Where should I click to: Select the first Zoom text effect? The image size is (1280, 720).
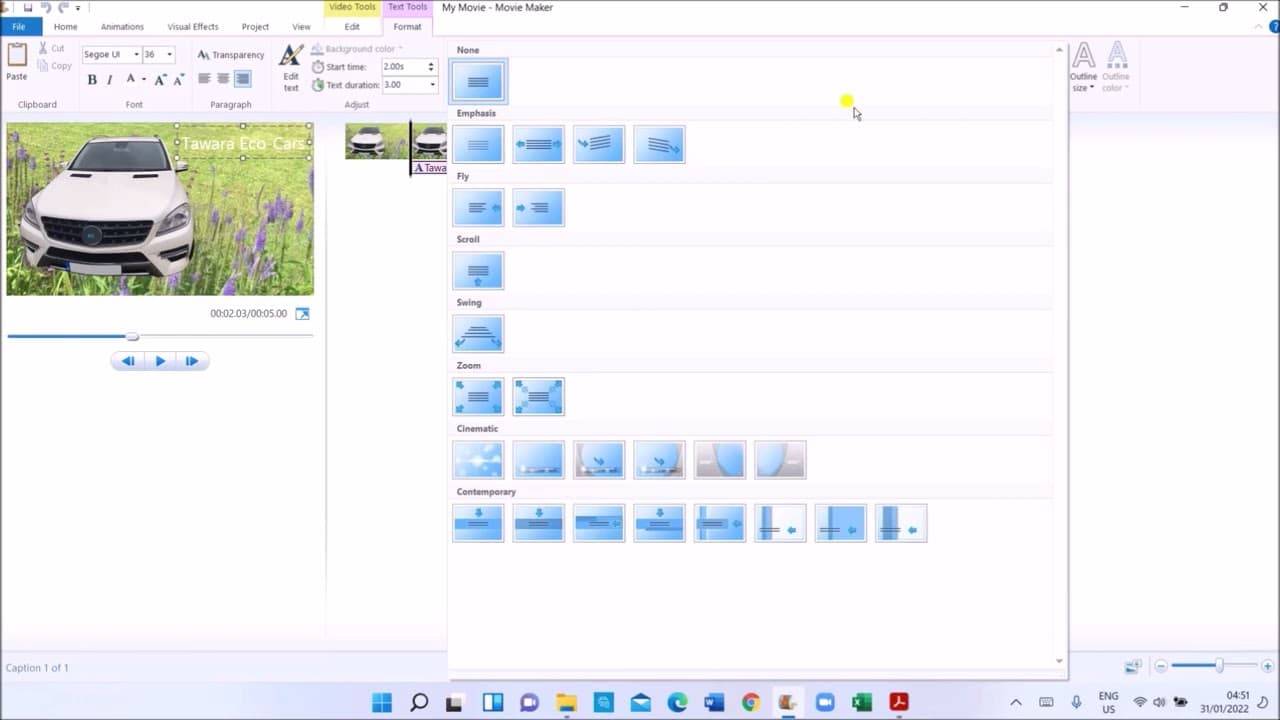pos(478,396)
